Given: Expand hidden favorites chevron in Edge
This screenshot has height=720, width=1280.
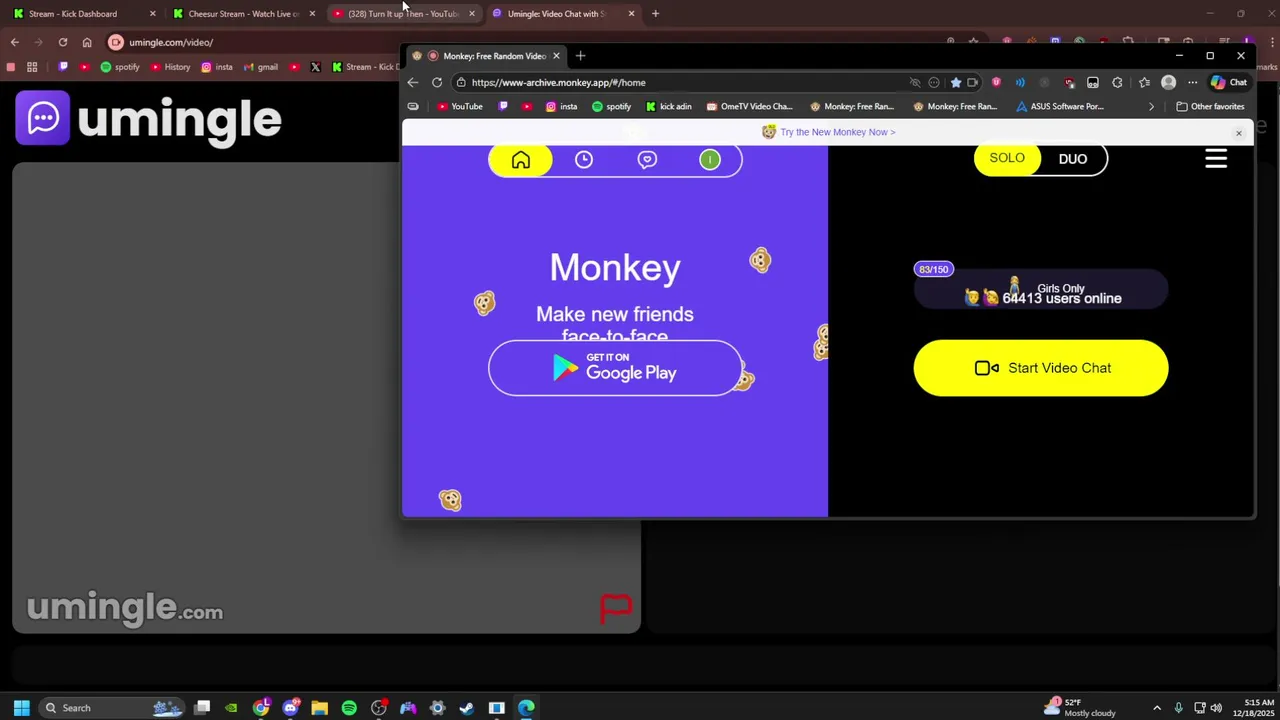Looking at the screenshot, I should [1151, 106].
